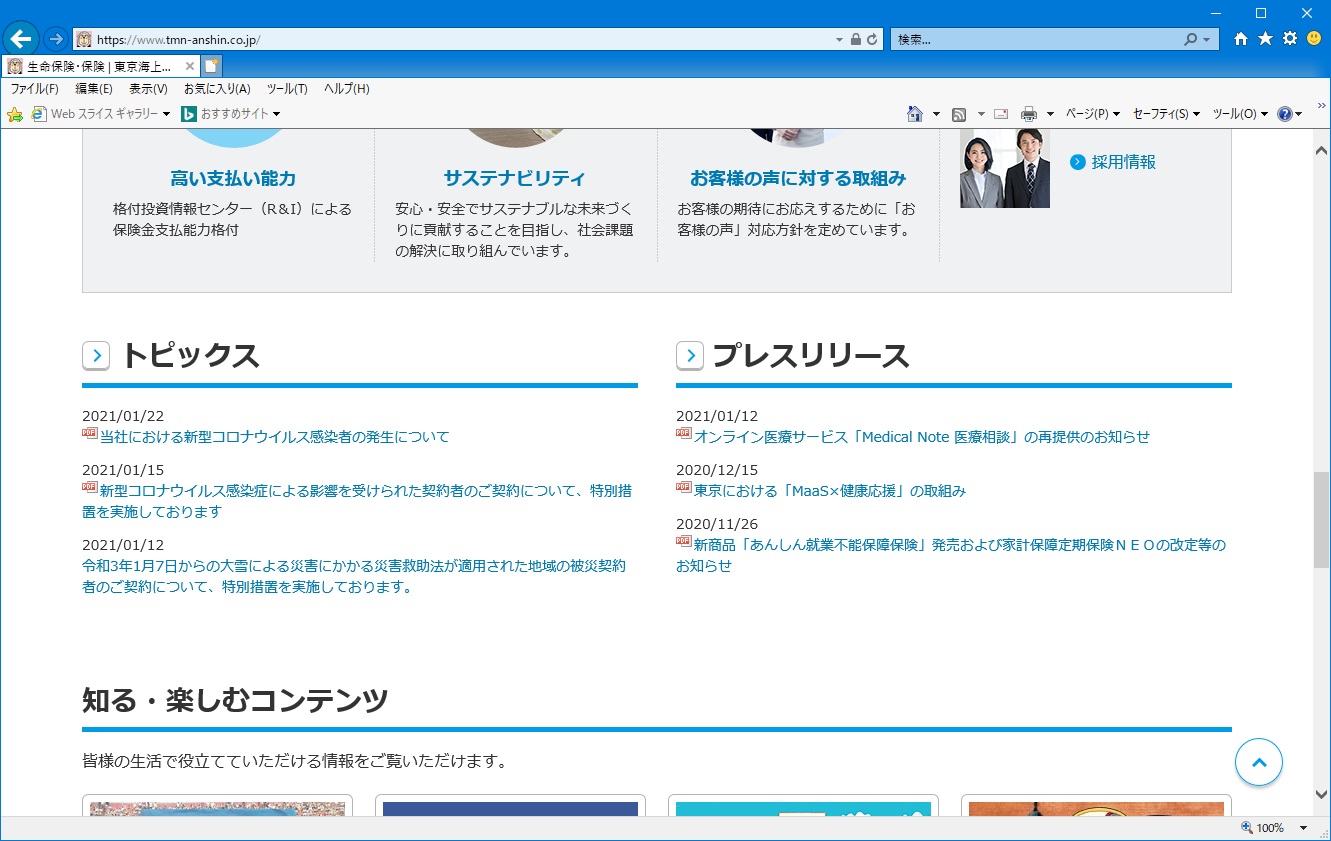This screenshot has height=841, width=1331.
Task: Open the おすすめサイト dropdown
Action: (x=231, y=114)
